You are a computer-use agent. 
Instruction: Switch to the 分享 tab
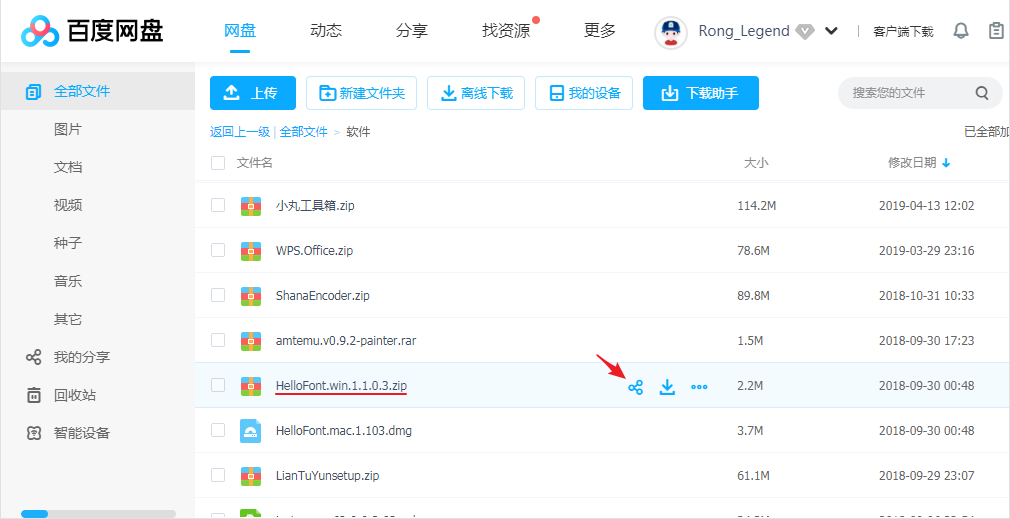click(x=412, y=30)
